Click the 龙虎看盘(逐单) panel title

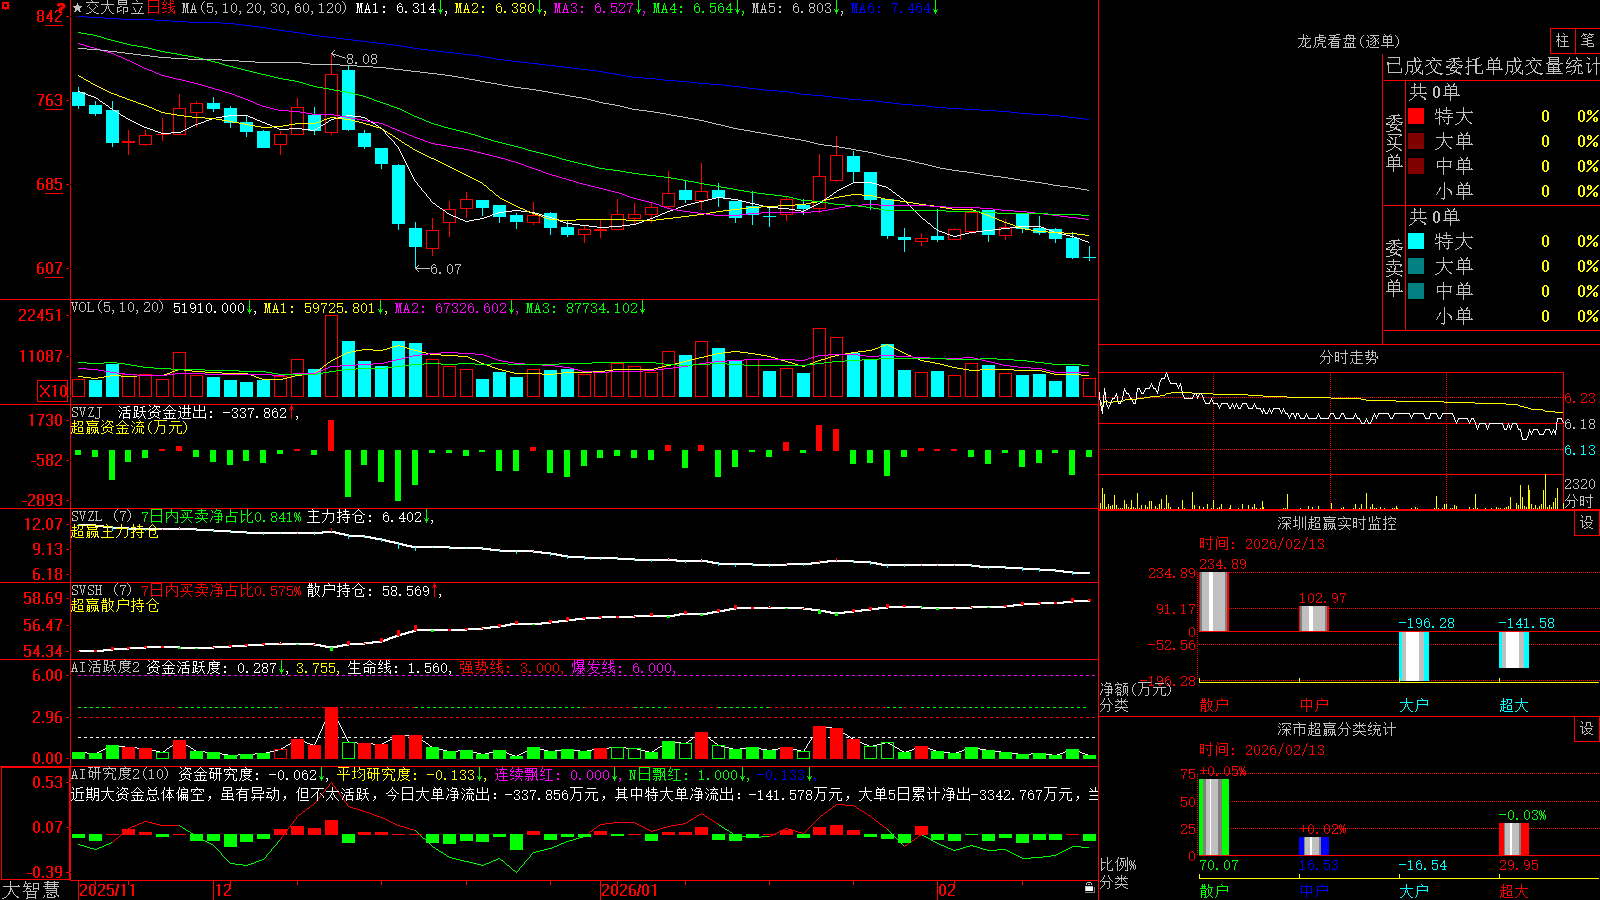pos(1348,41)
